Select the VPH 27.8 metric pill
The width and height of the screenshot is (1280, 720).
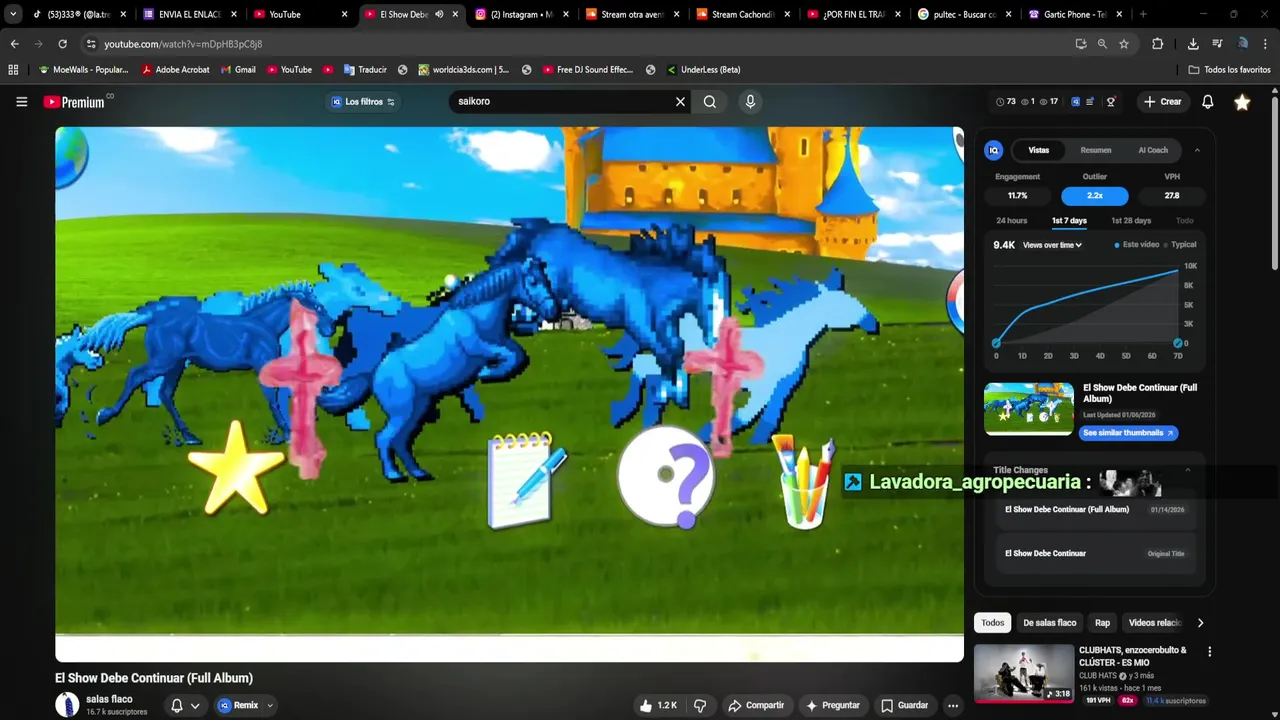[x=1172, y=196]
